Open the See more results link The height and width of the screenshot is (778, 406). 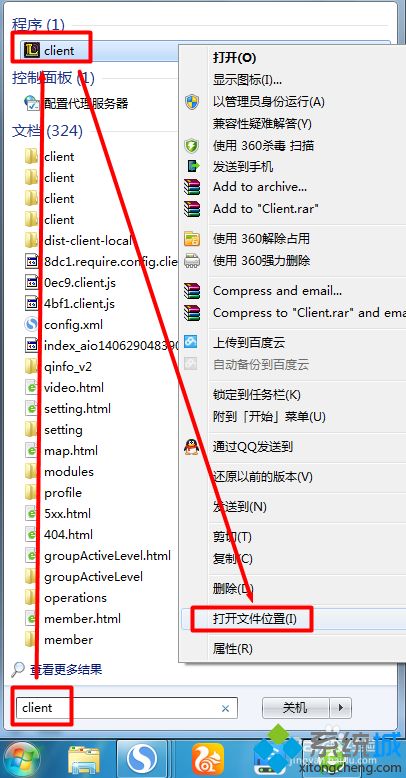tap(66, 669)
